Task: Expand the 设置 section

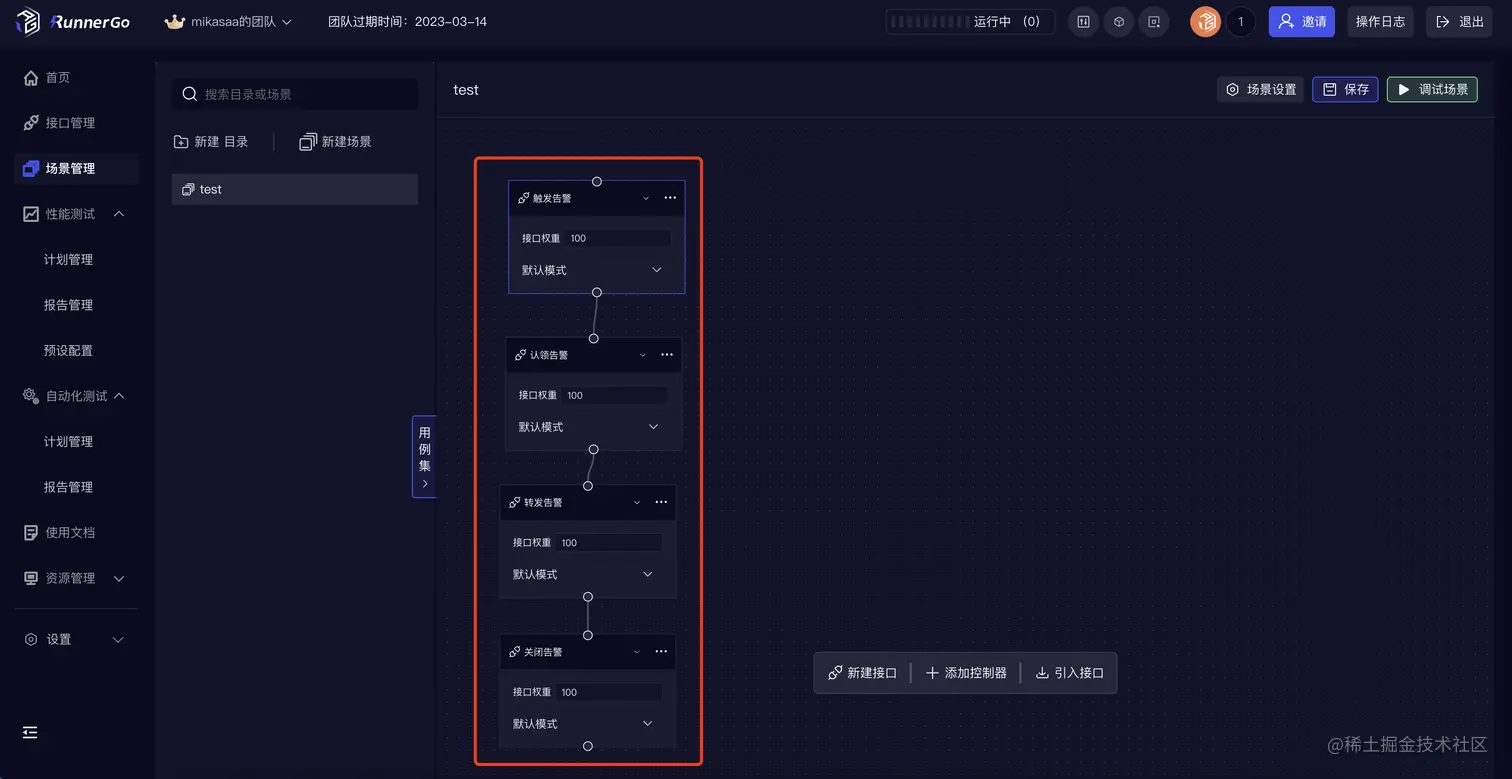Action: (x=118, y=639)
